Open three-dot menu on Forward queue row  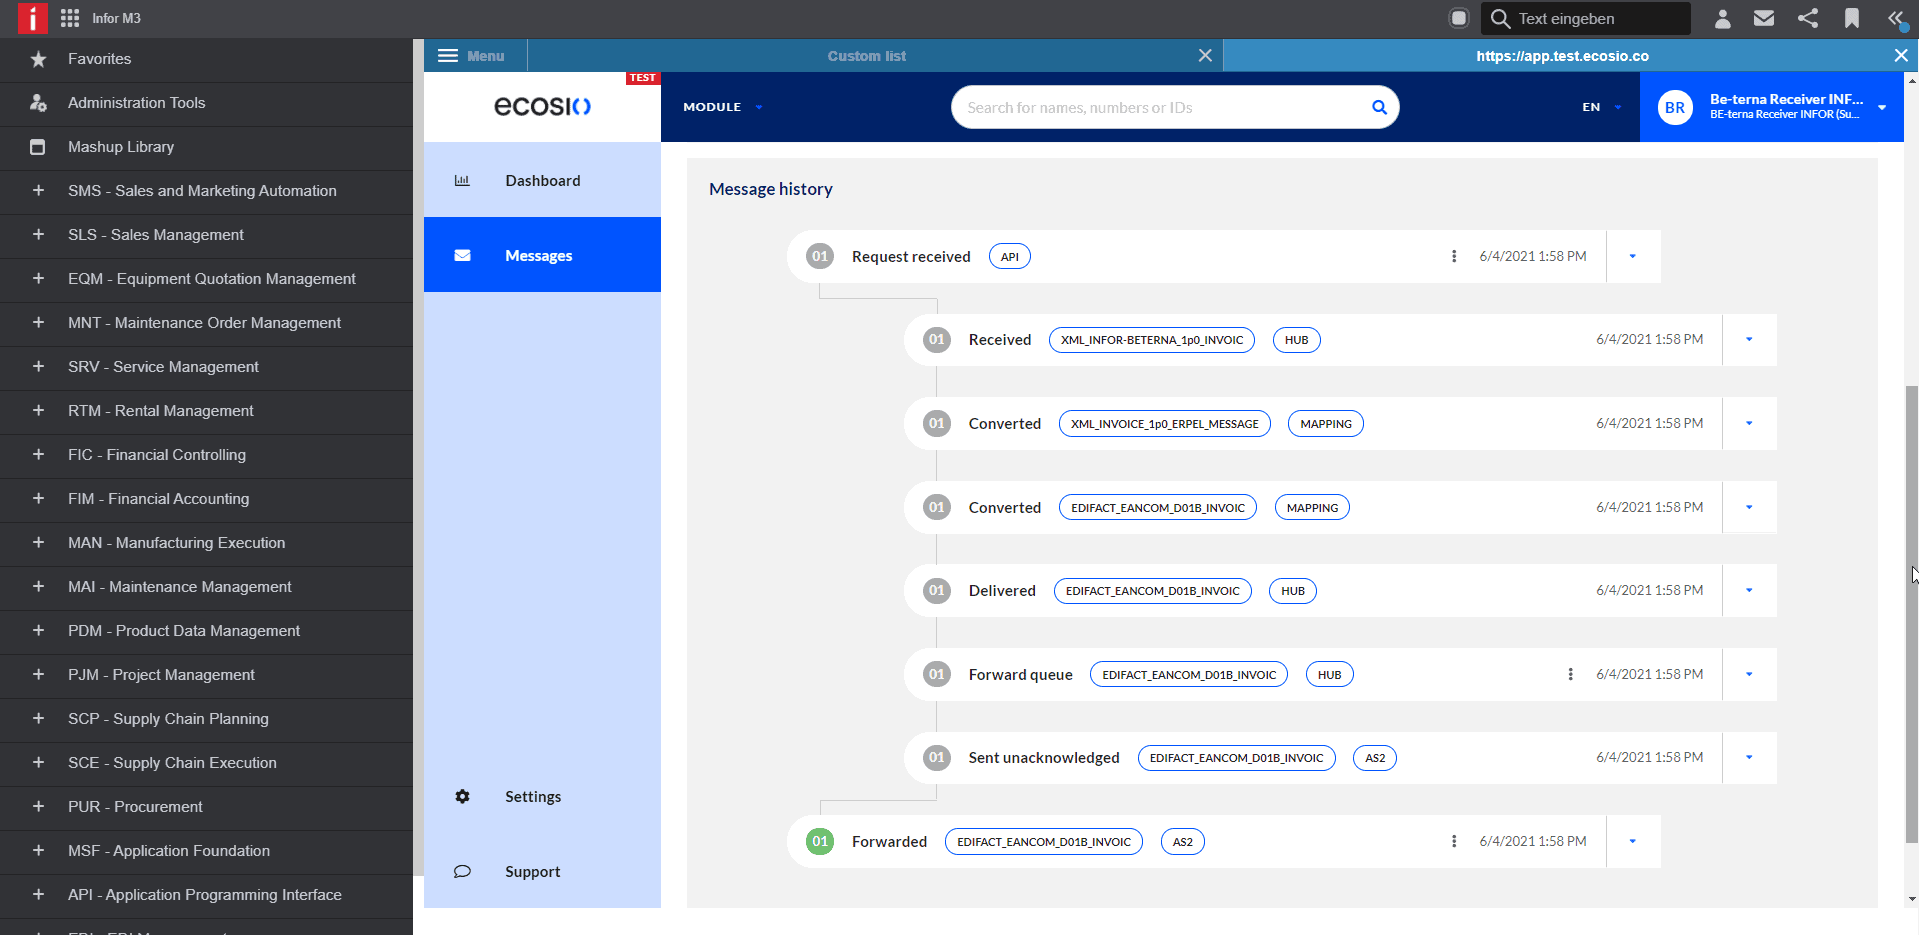tap(1570, 674)
